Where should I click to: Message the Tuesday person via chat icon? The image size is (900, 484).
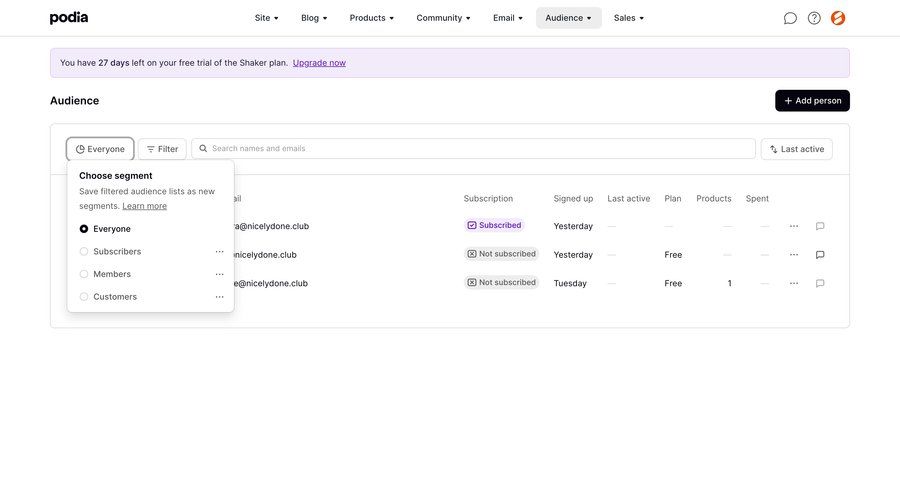click(x=820, y=283)
